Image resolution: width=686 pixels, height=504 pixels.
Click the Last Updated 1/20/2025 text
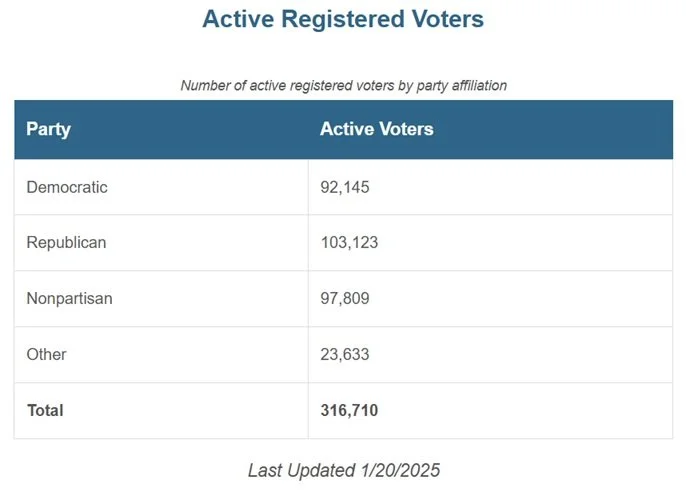point(344,471)
